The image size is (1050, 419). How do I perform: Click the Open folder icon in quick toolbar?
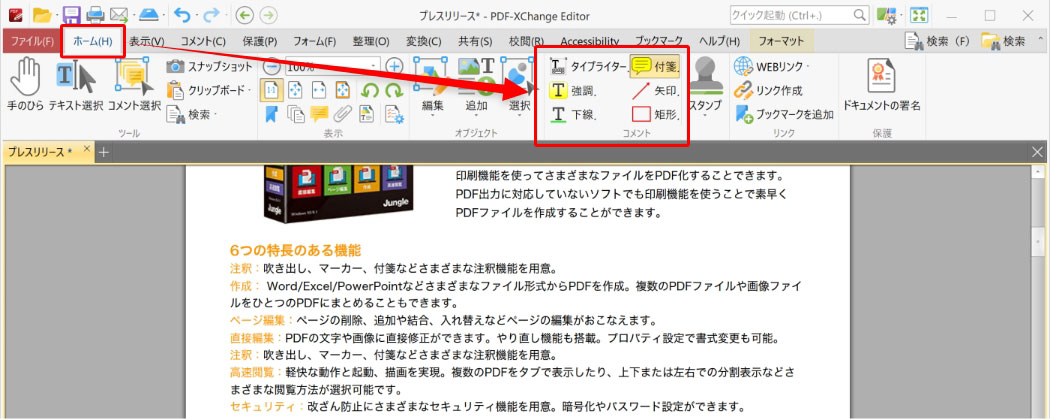[x=42, y=14]
